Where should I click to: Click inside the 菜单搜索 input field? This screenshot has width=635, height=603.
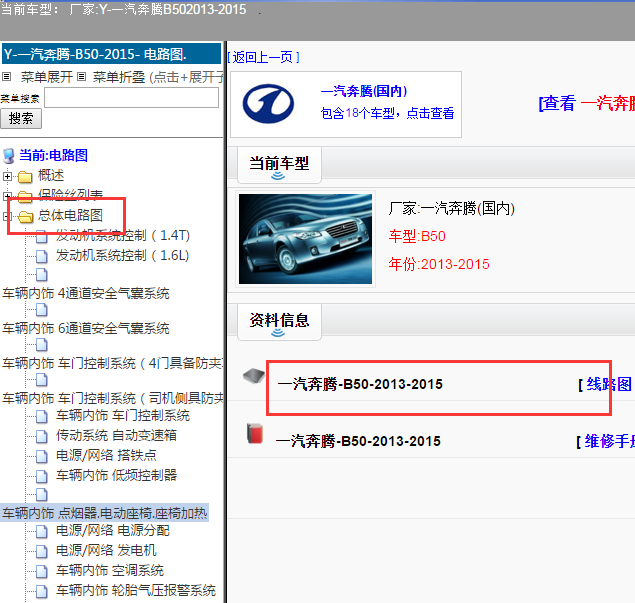click(131, 98)
